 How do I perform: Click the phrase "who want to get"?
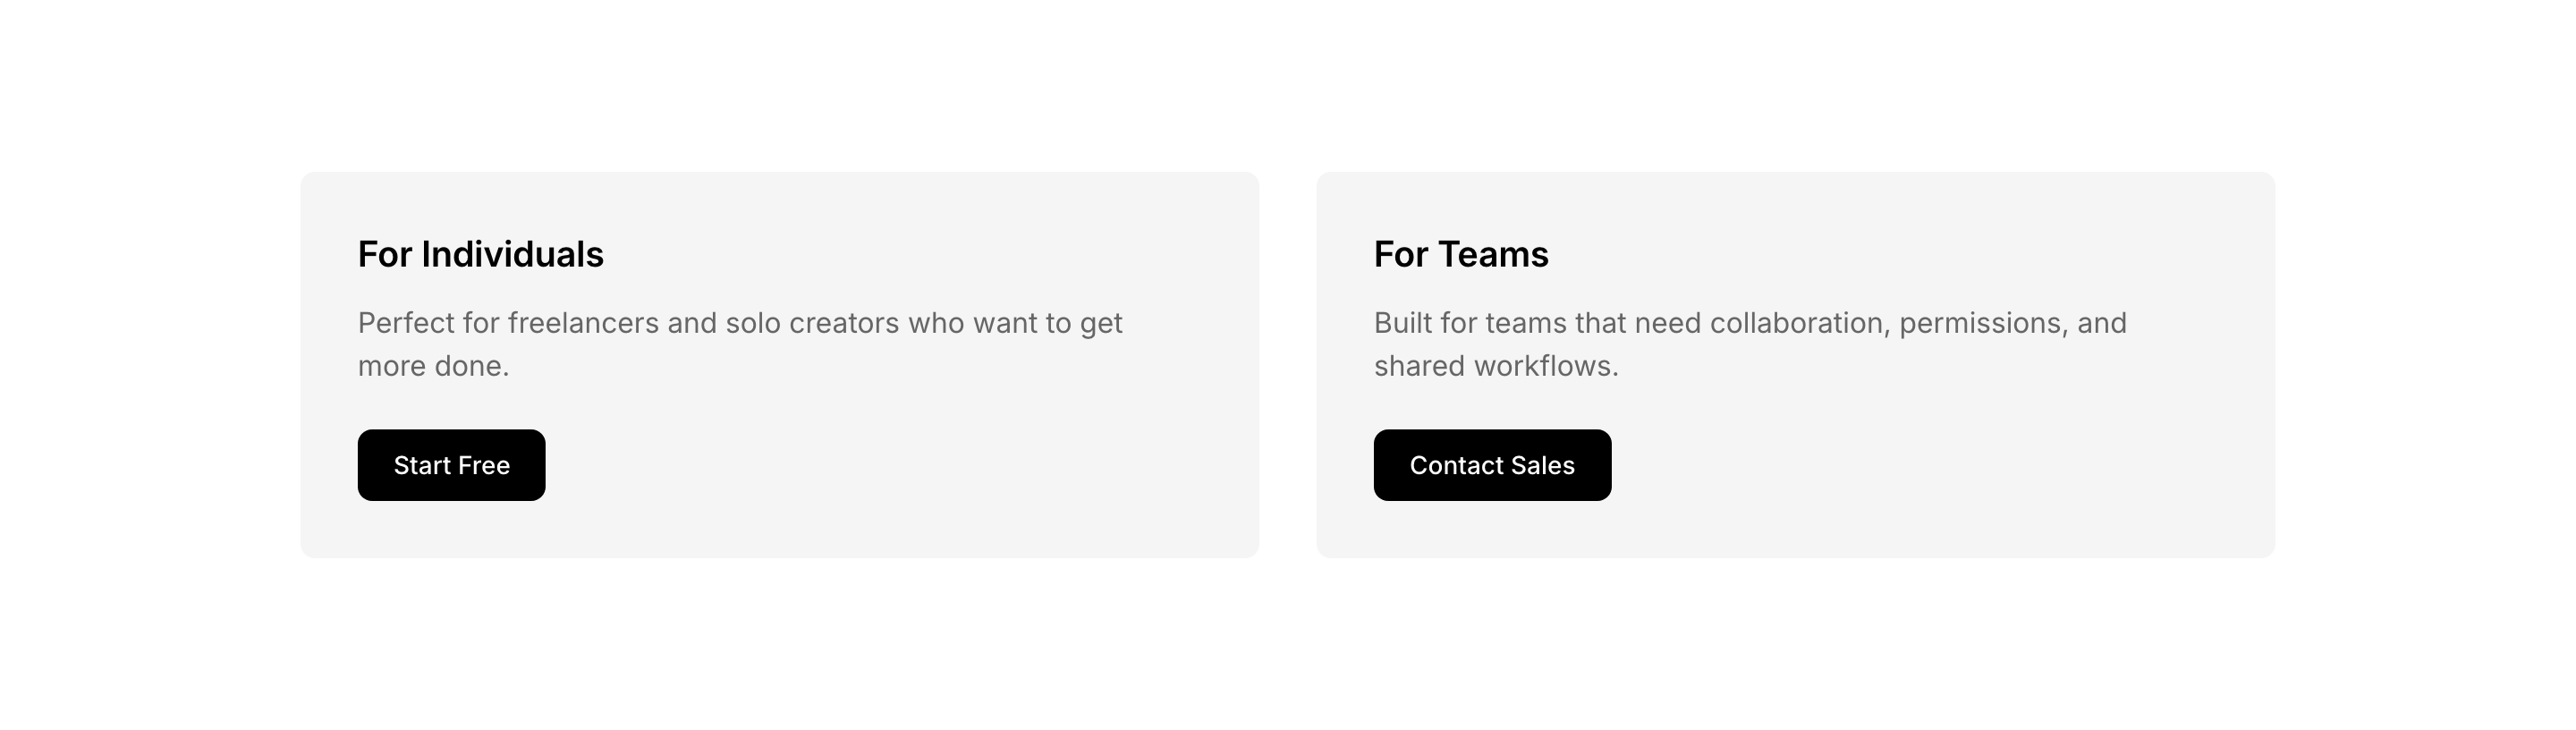pyautogui.click(x=1014, y=323)
